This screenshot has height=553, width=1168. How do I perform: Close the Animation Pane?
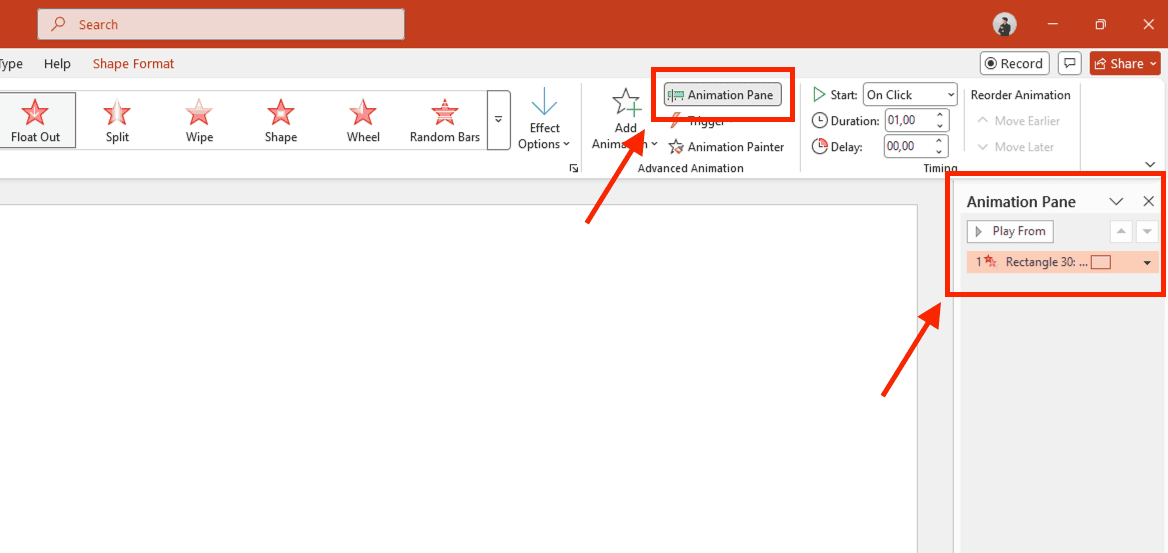click(1149, 201)
